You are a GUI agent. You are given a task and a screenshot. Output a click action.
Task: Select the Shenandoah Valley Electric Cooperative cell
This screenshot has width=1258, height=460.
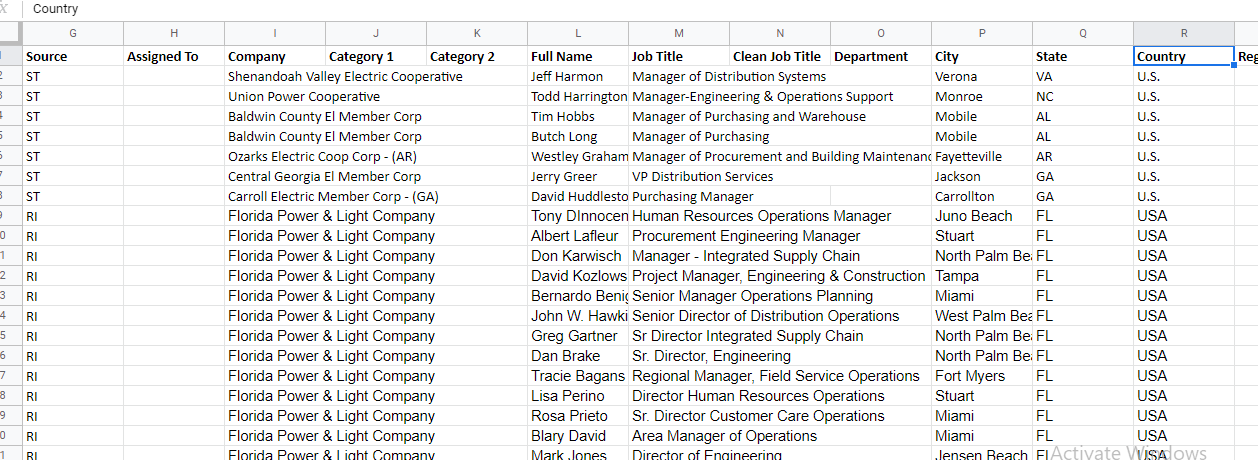click(345, 76)
